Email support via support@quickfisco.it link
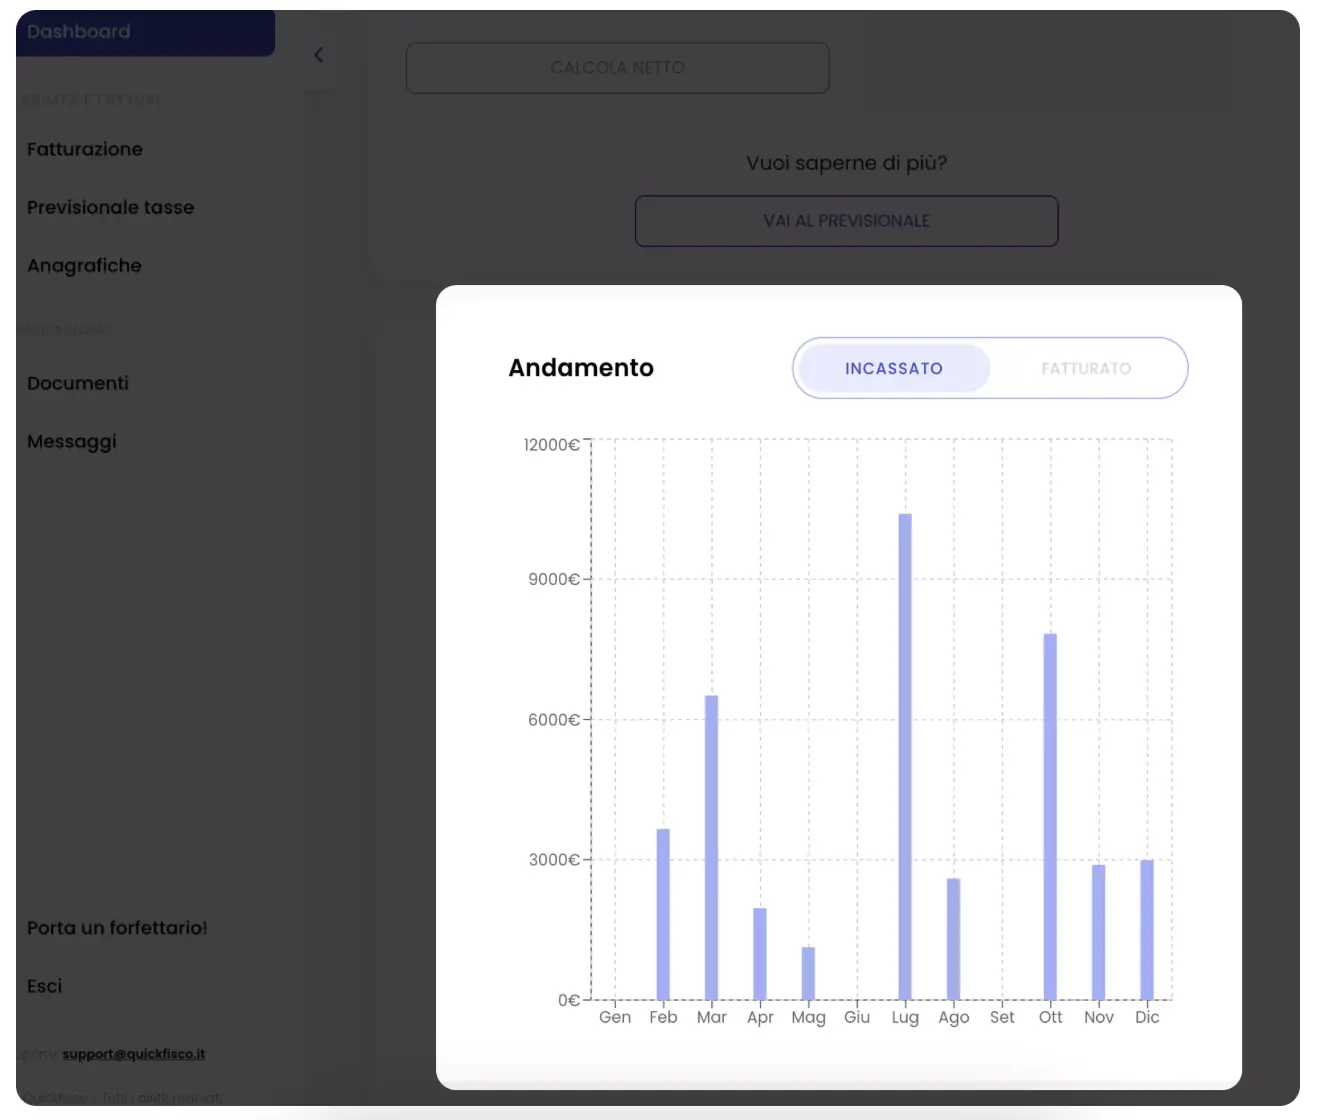This screenshot has height=1120, width=1318. [x=133, y=1053]
